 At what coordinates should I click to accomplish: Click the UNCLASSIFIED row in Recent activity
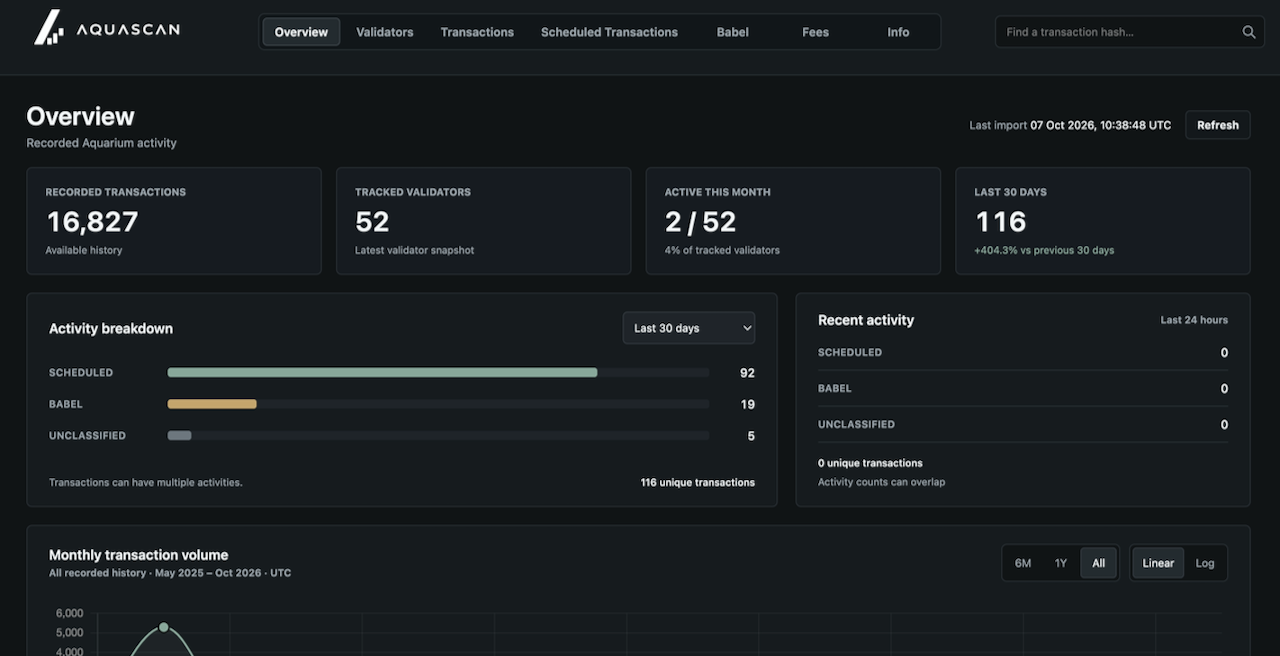tap(1023, 424)
